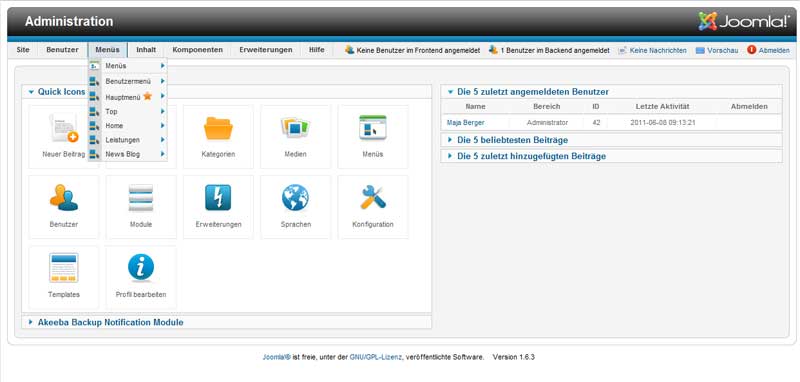Viewport: 800px width, 382px height.
Task: Expand the Leistungen submenu arrow
Action: tap(162, 140)
